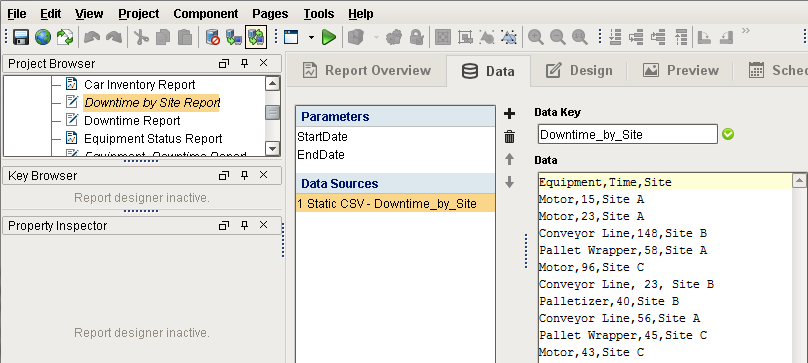Screen dimensions: 808x363
Task: Switch to Comm Read-Only mode icon
Action: 234,37
